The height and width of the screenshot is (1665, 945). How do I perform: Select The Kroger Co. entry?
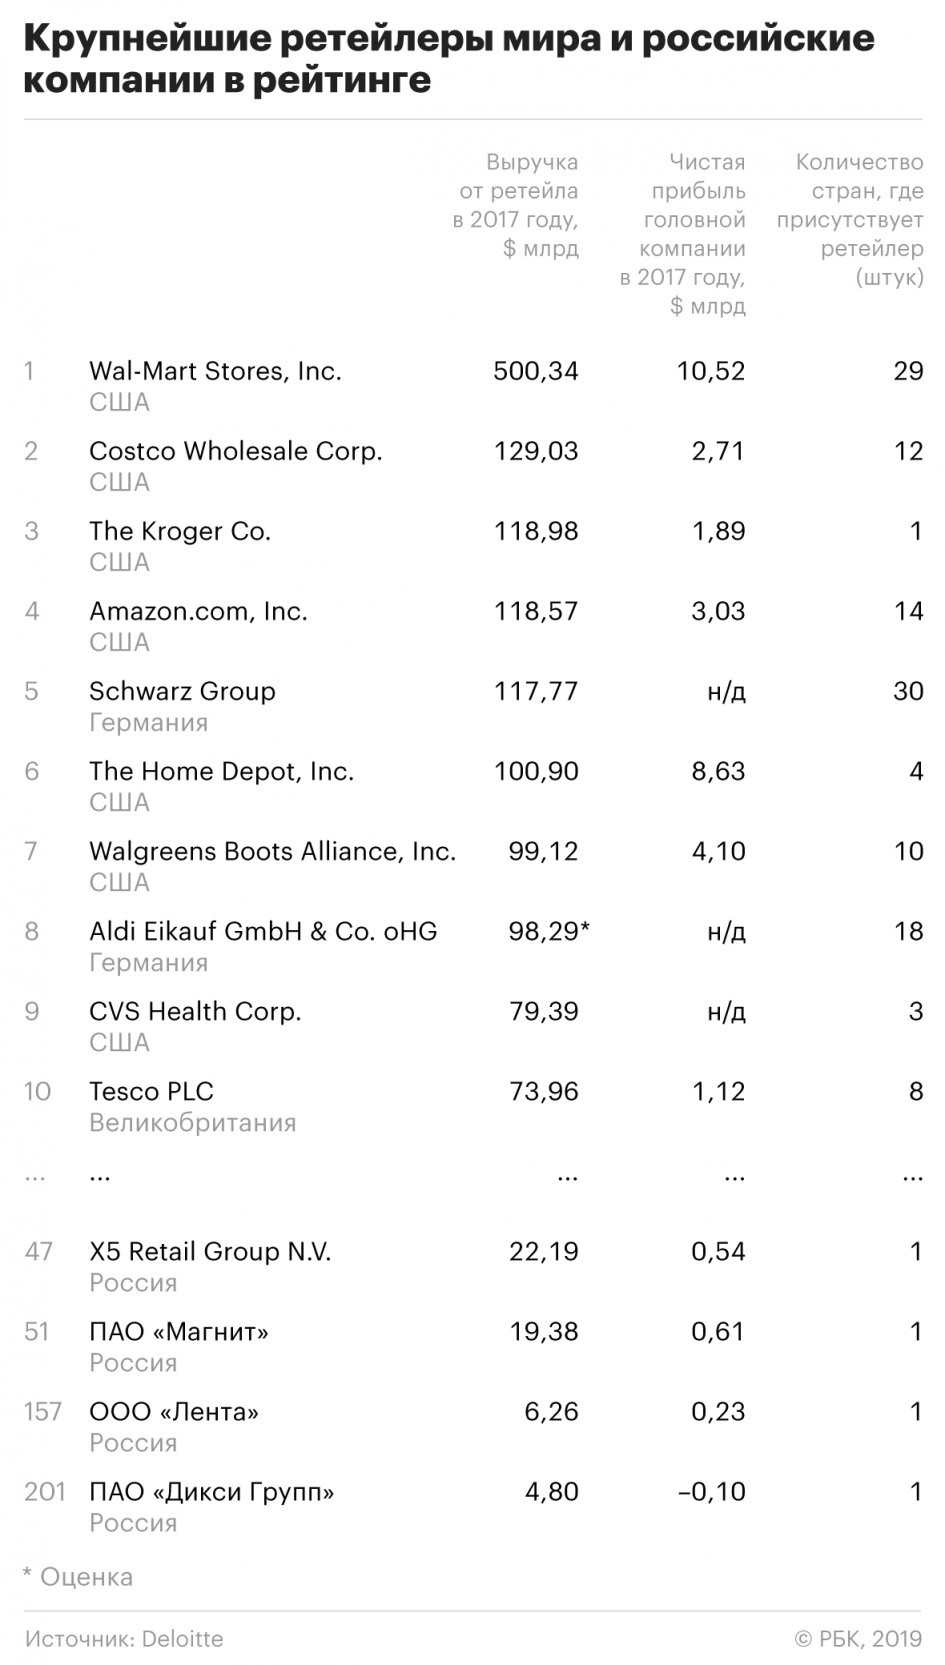pos(180,531)
